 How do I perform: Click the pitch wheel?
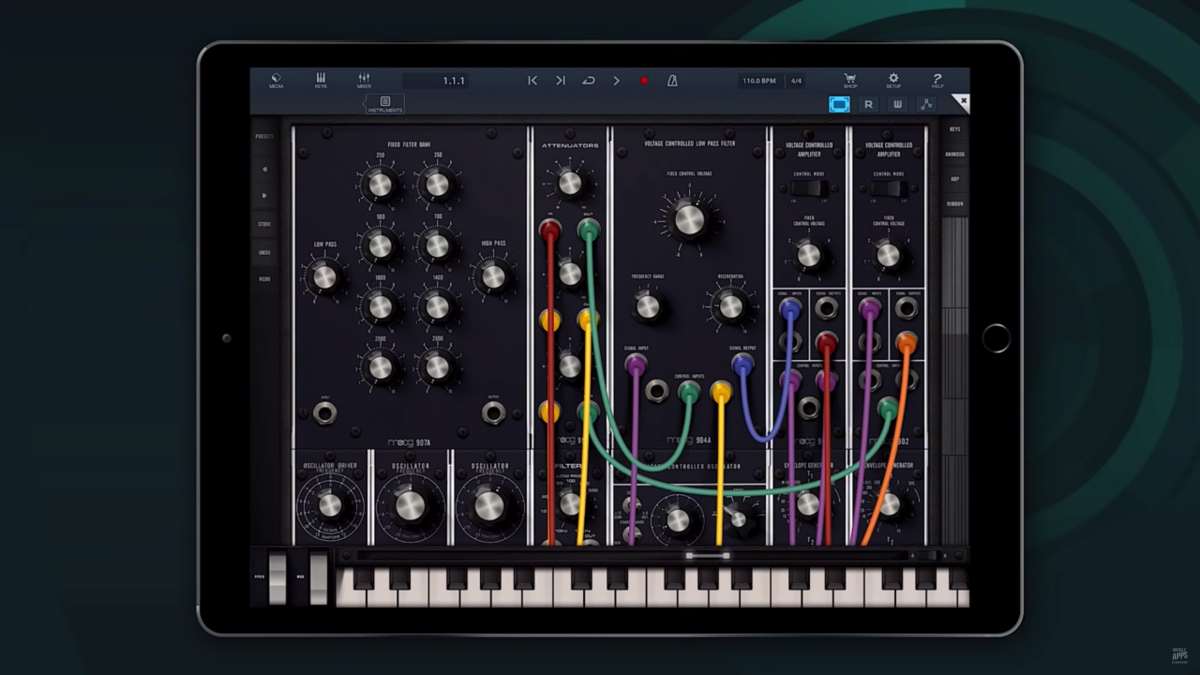(277, 578)
